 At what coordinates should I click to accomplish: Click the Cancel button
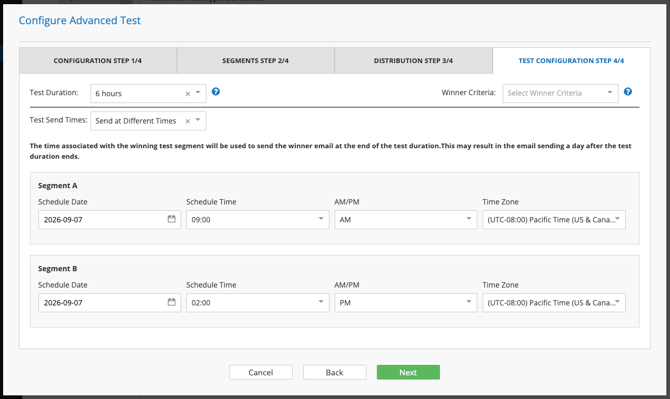(x=261, y=372)
